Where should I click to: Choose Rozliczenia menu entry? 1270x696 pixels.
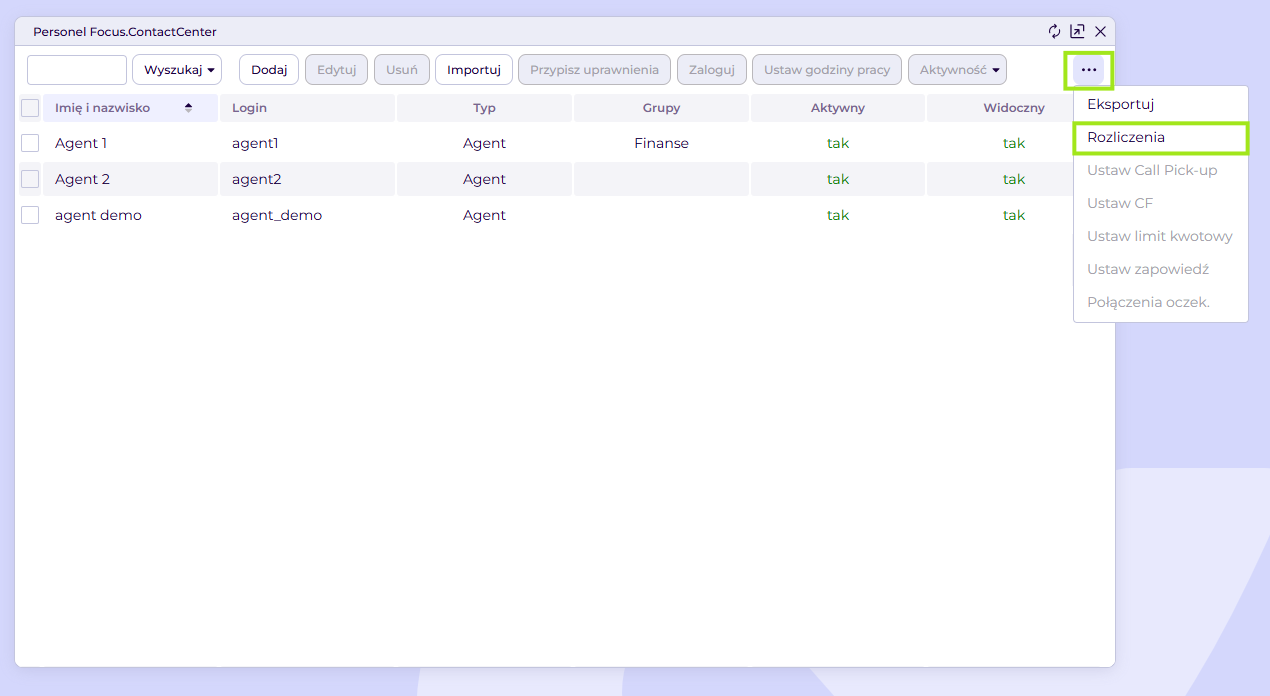1160,137
